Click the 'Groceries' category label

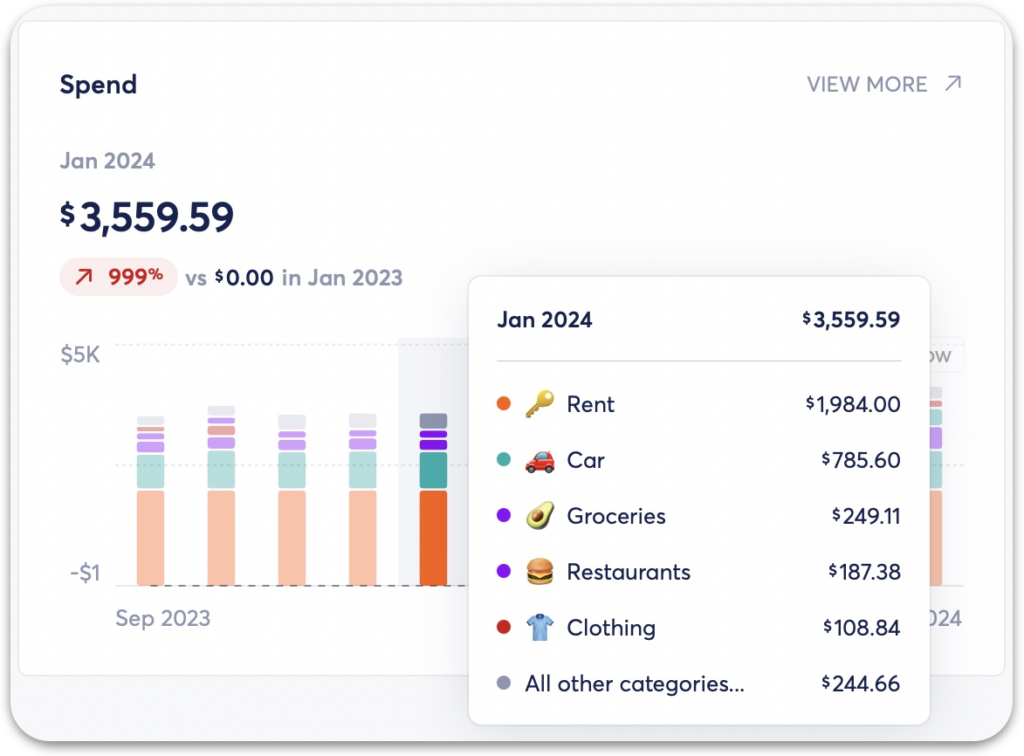[616, 516]
